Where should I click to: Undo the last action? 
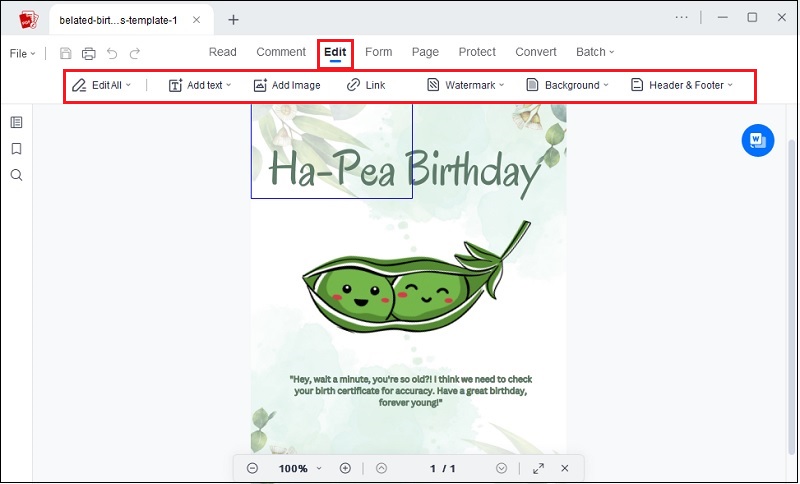[x=112, y=53]
